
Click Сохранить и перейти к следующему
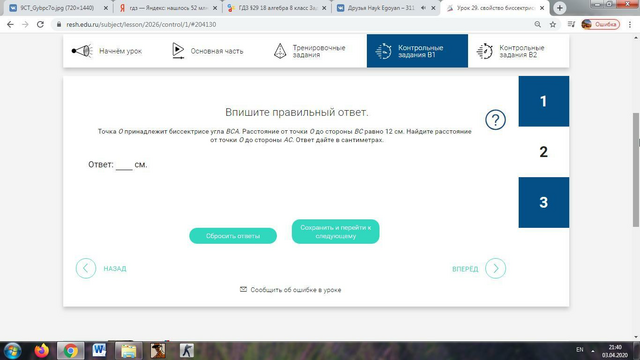[x=336, y=231]
